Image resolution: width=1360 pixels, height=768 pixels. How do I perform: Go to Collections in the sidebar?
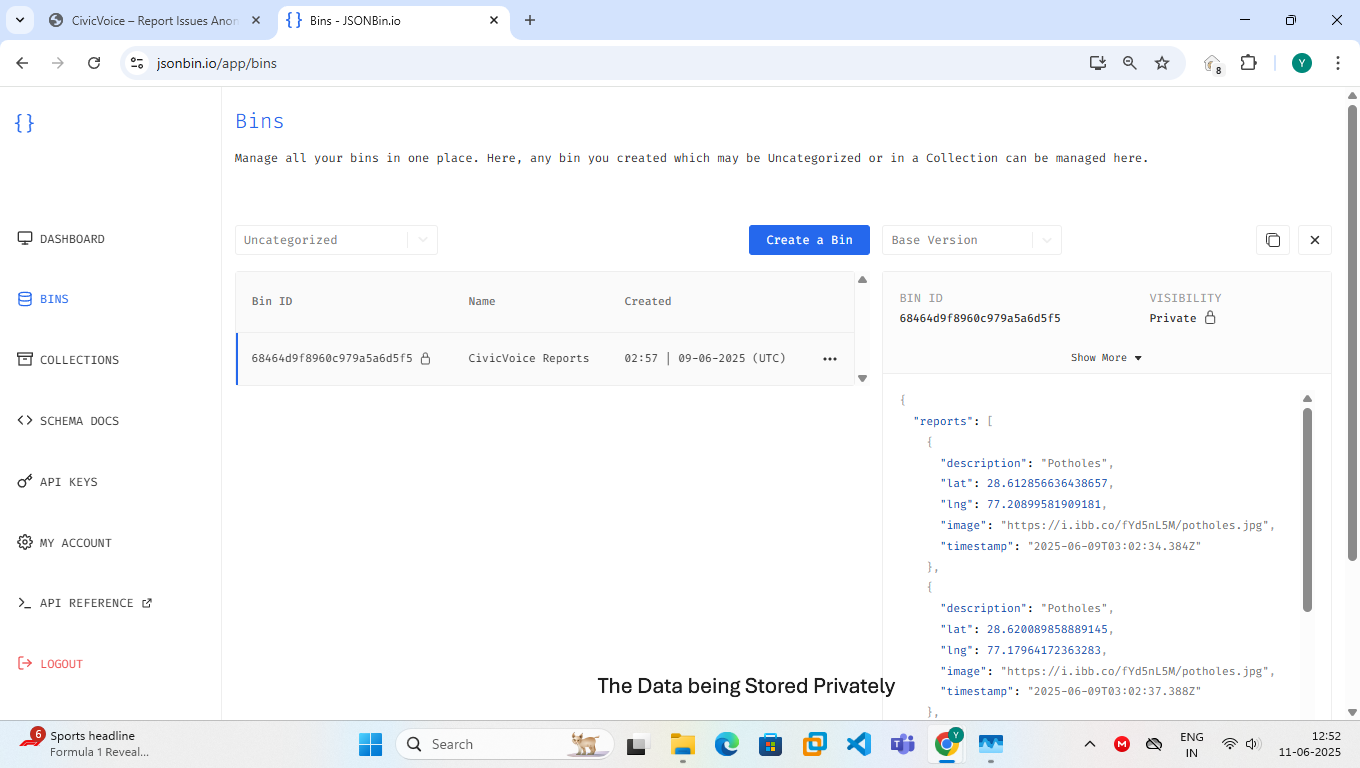[x=68, y=360]
